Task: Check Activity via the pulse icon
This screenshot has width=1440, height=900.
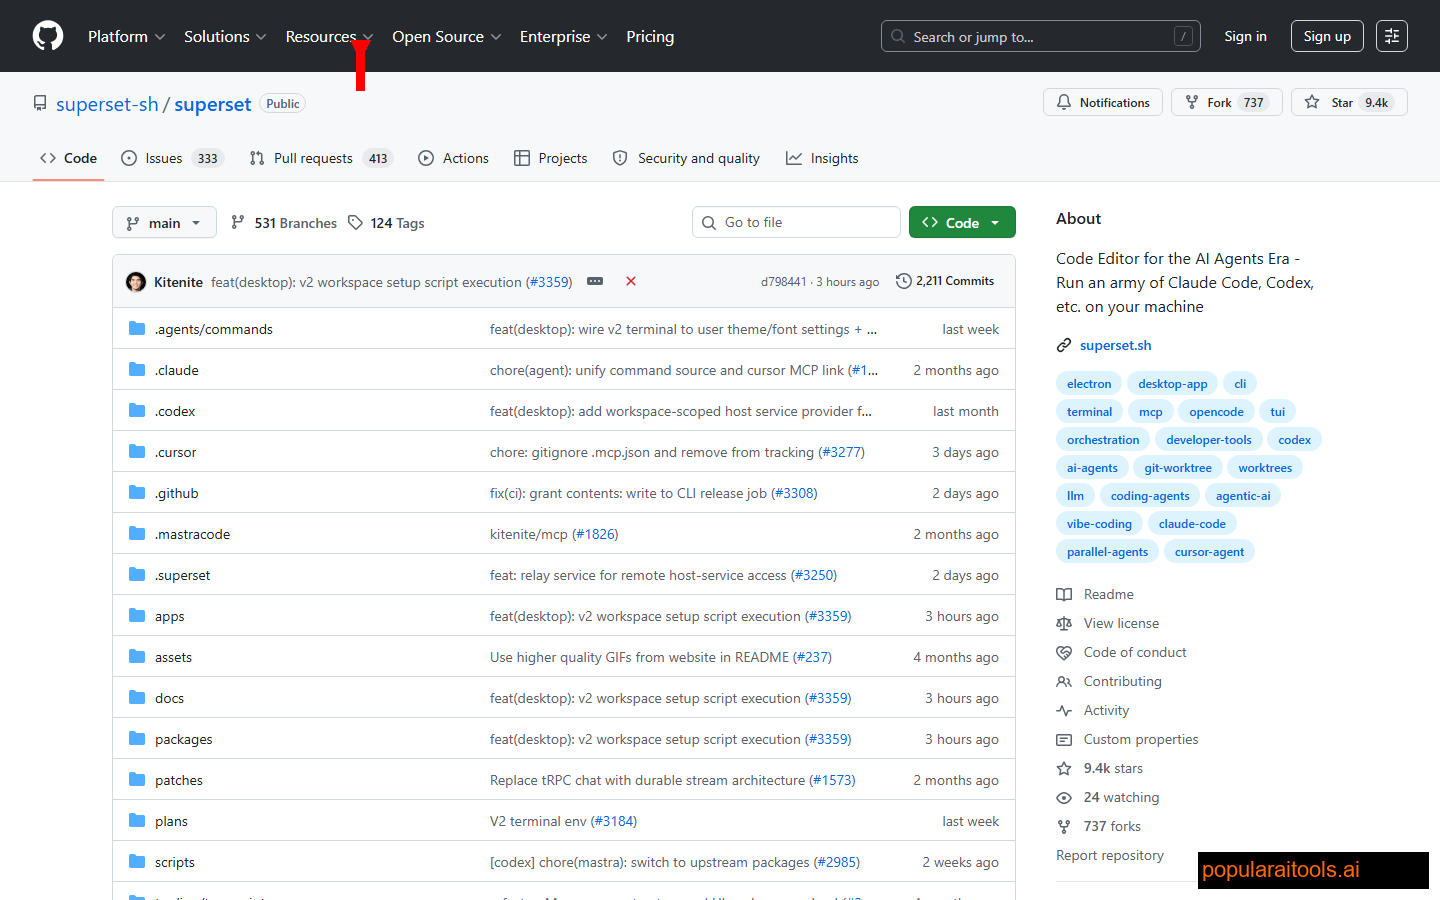Action: [x=1064, y=710]
